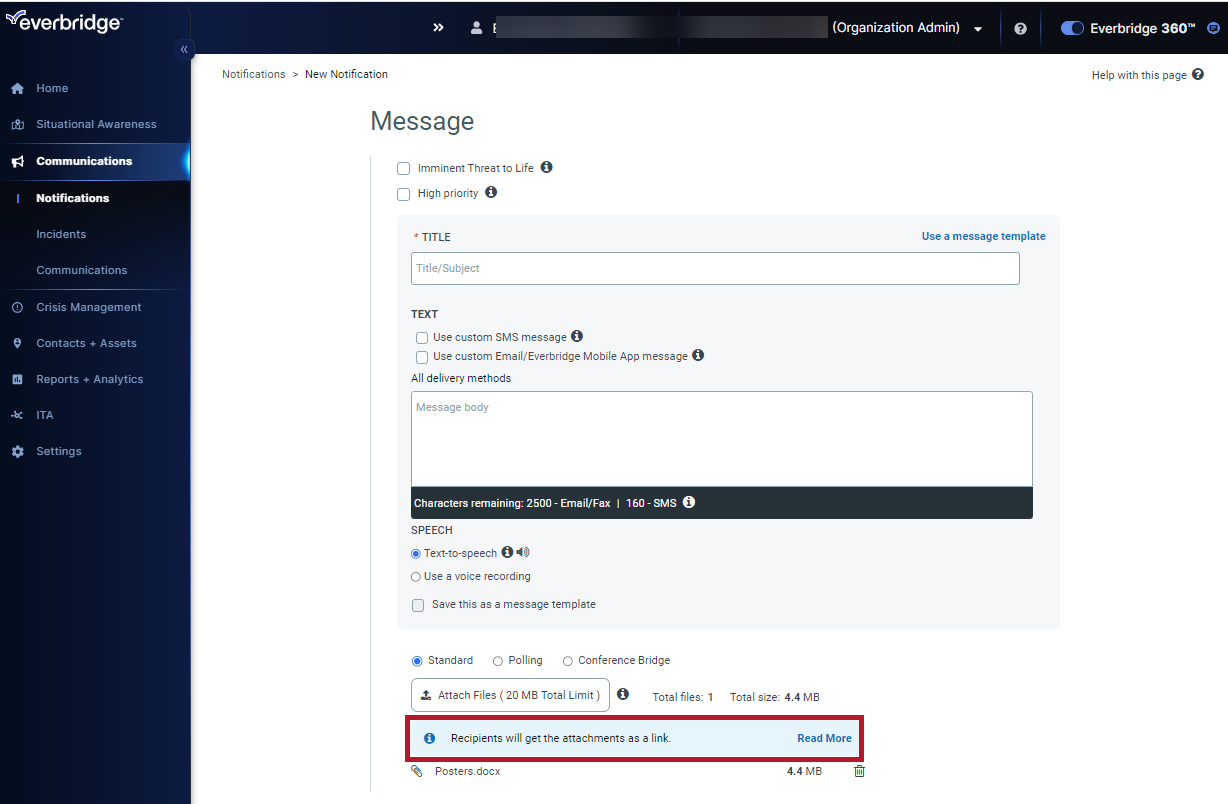This screenshot has height=804, width=1228.
Task: Open the Incidents submenu item
Action: tap(61, 234)
